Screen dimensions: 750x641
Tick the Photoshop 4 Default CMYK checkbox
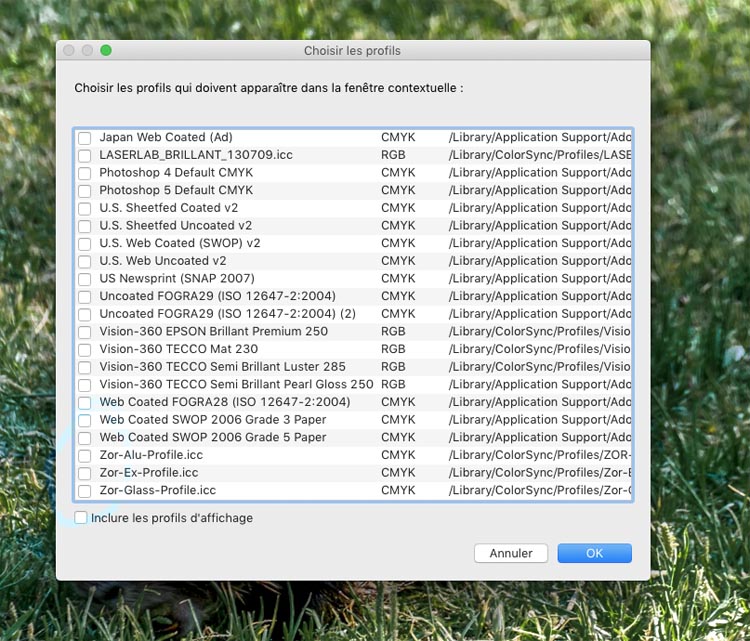85,173
